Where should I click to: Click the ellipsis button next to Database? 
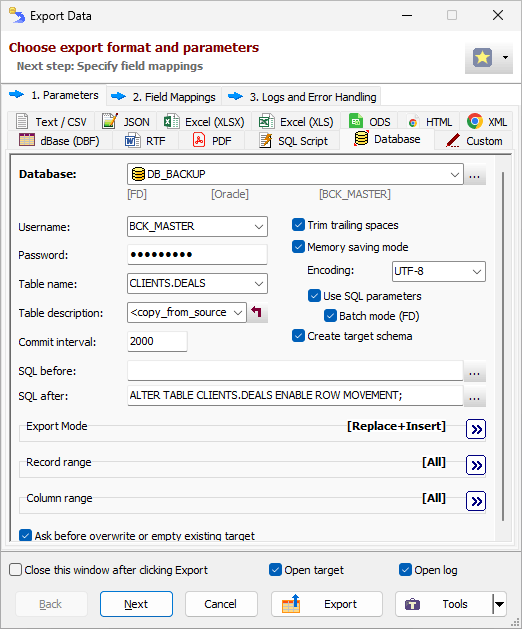tap(475, 174)
